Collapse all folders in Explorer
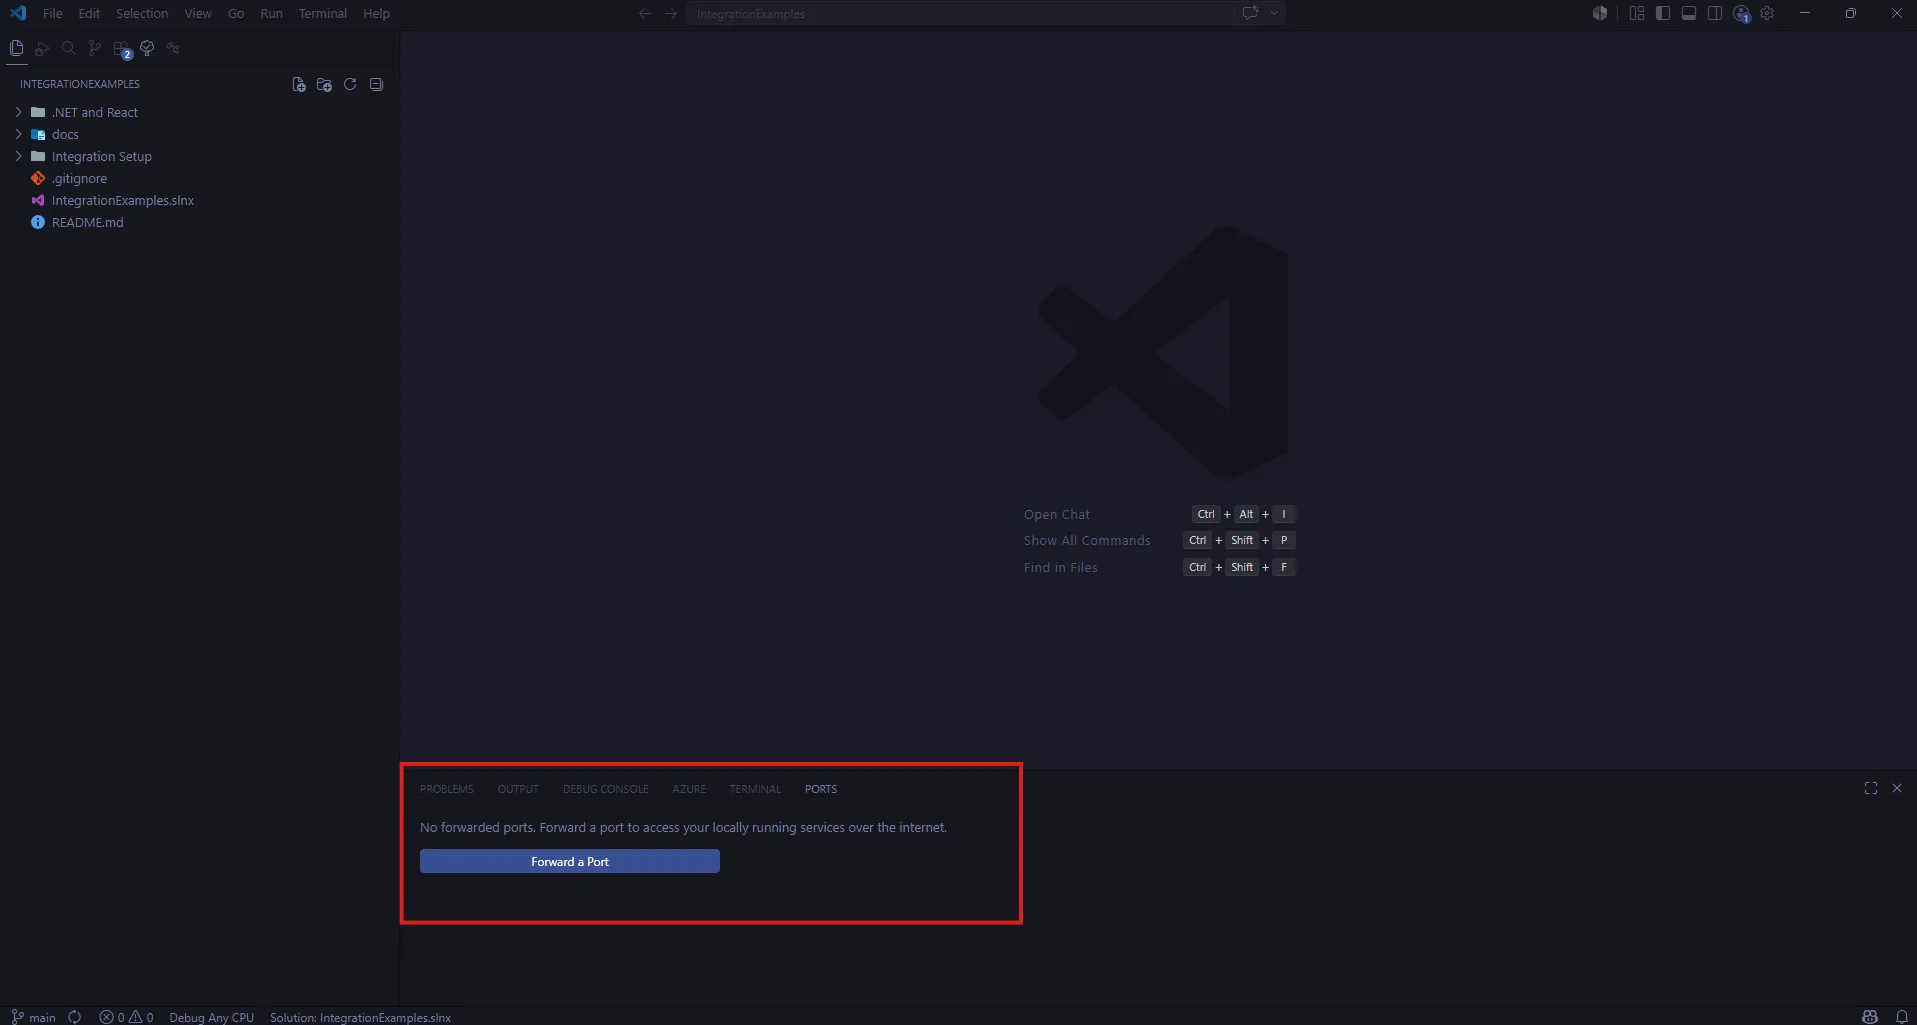 point(376,85)
